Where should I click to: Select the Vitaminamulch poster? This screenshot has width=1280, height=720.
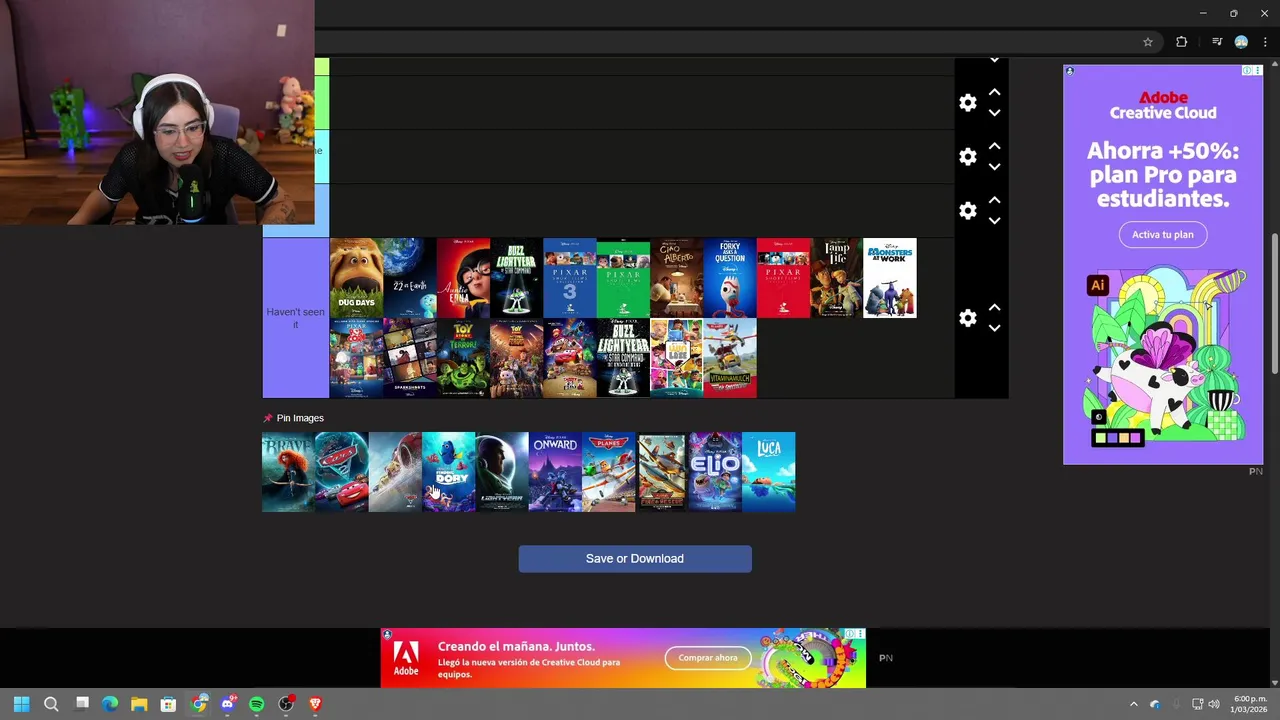[730, 358]
